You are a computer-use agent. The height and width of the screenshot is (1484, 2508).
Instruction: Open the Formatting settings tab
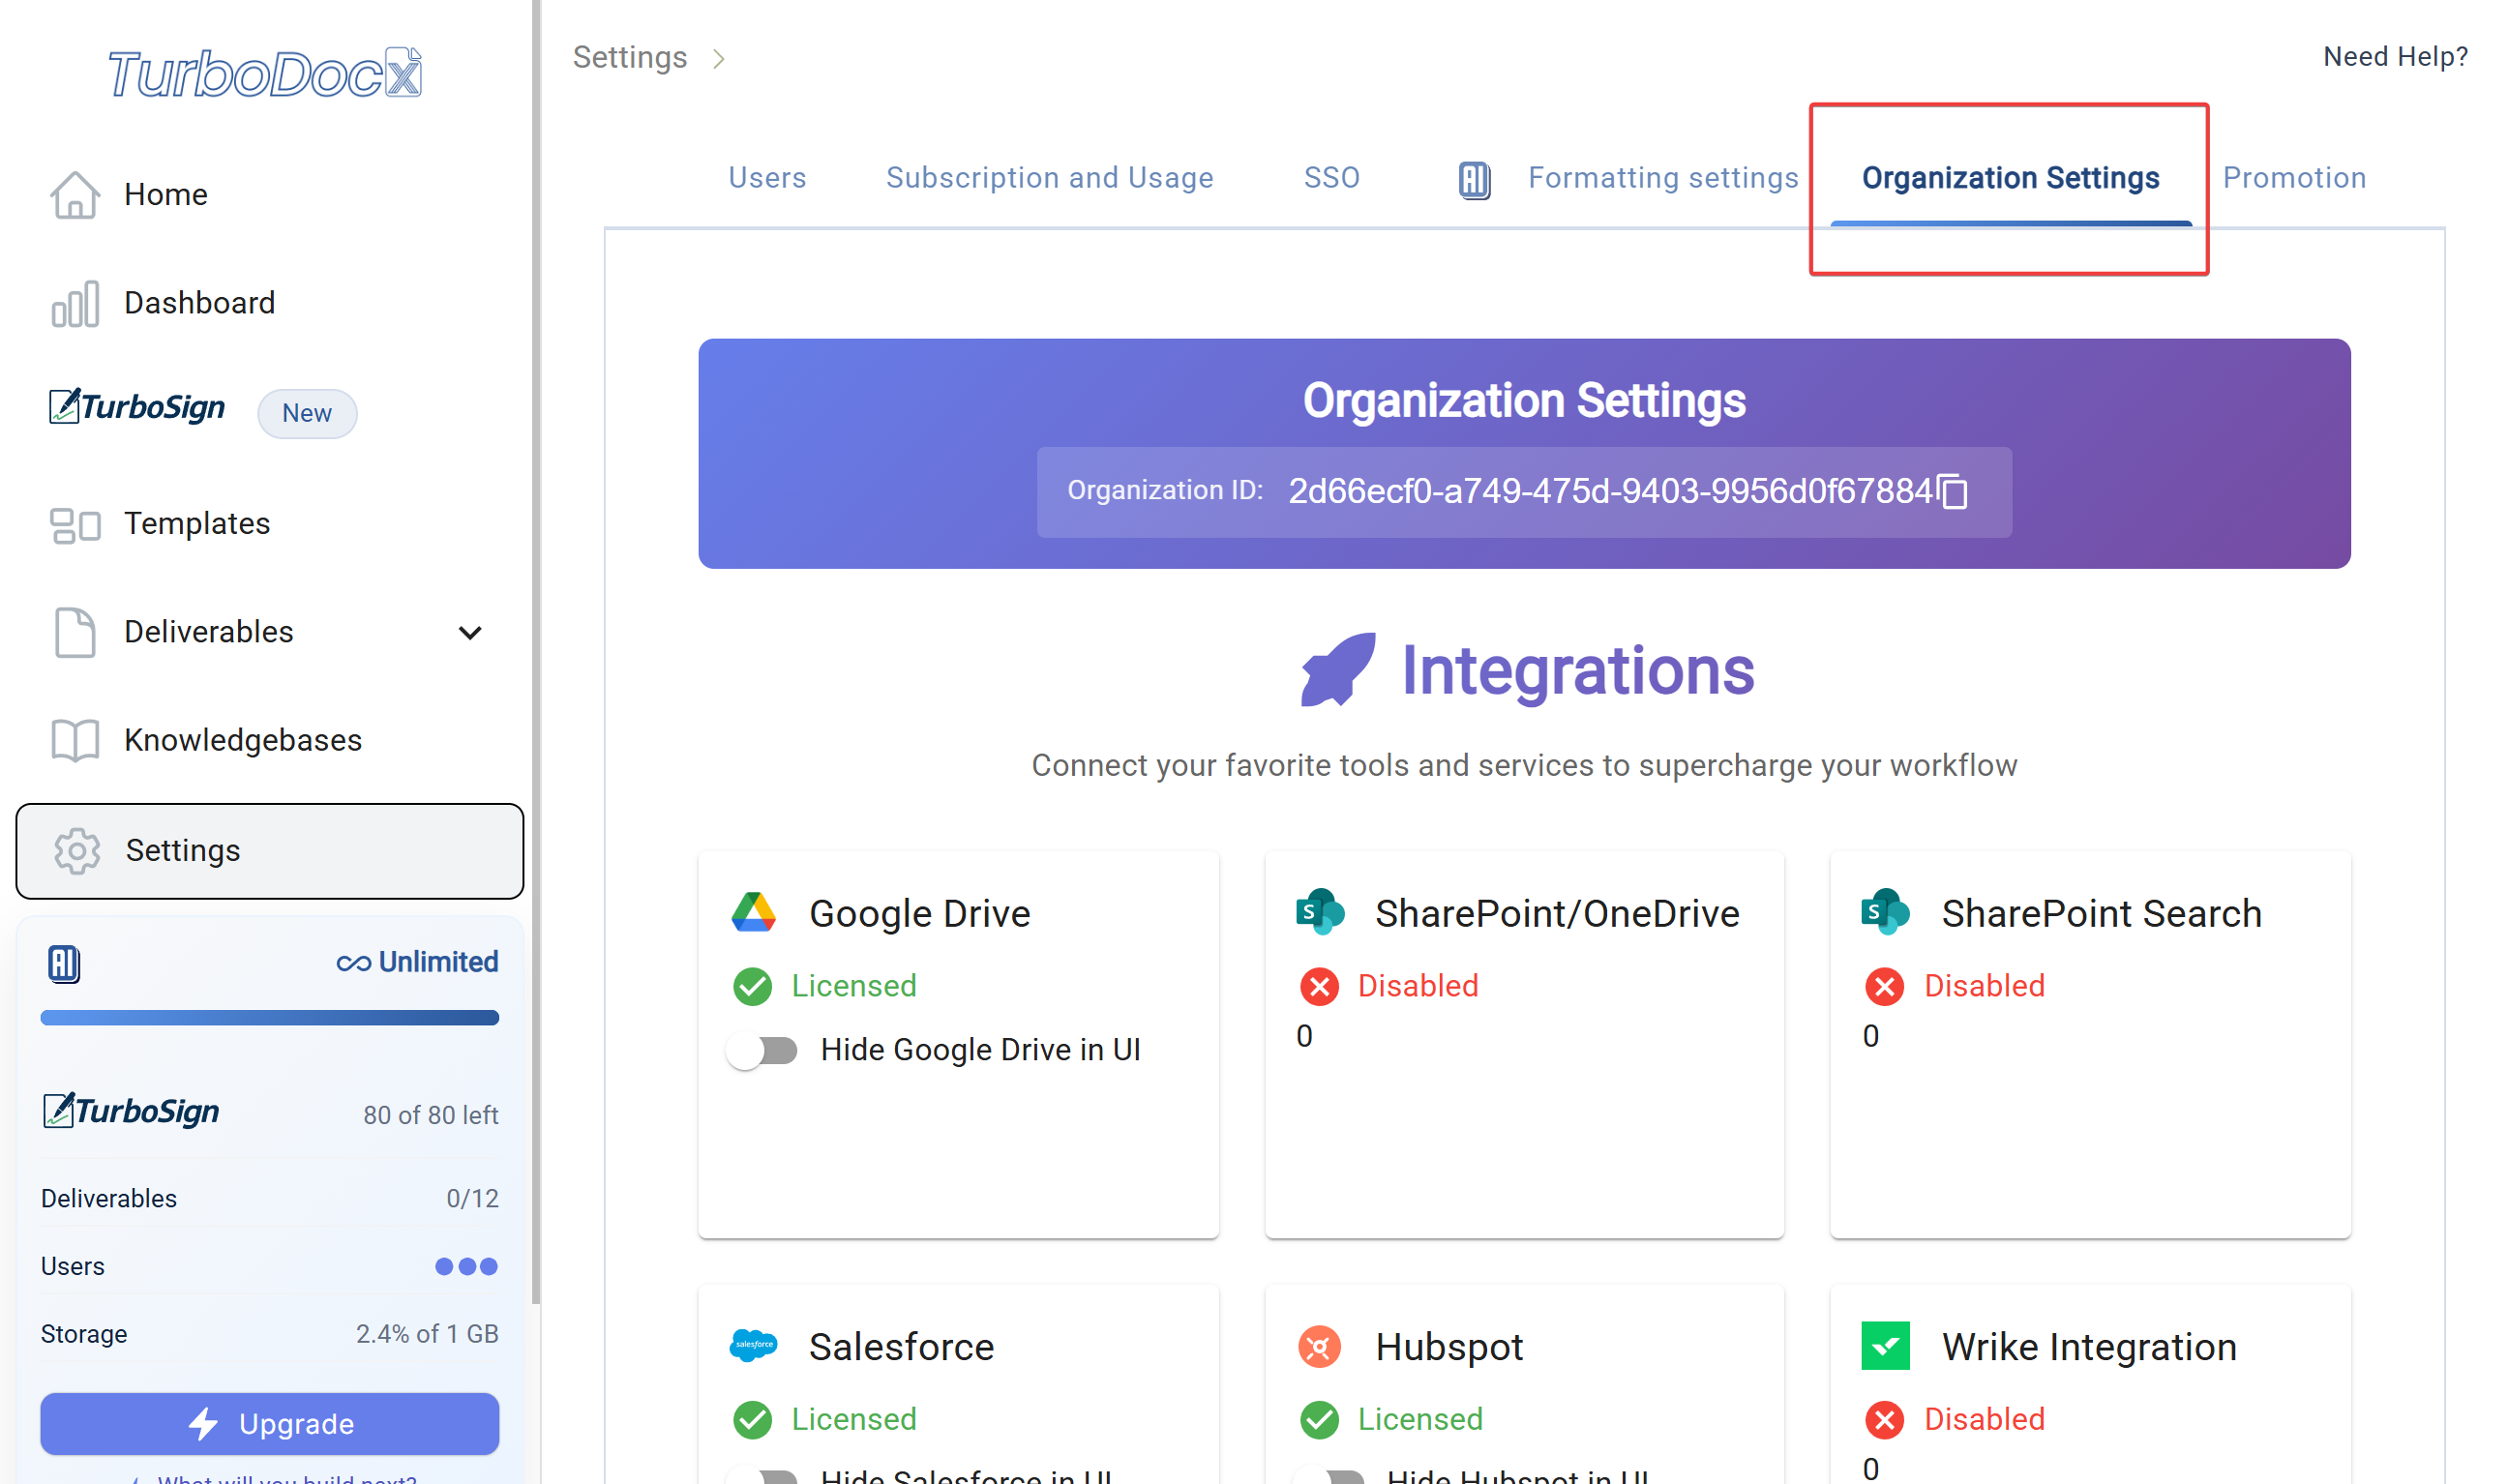[1662, 178]
